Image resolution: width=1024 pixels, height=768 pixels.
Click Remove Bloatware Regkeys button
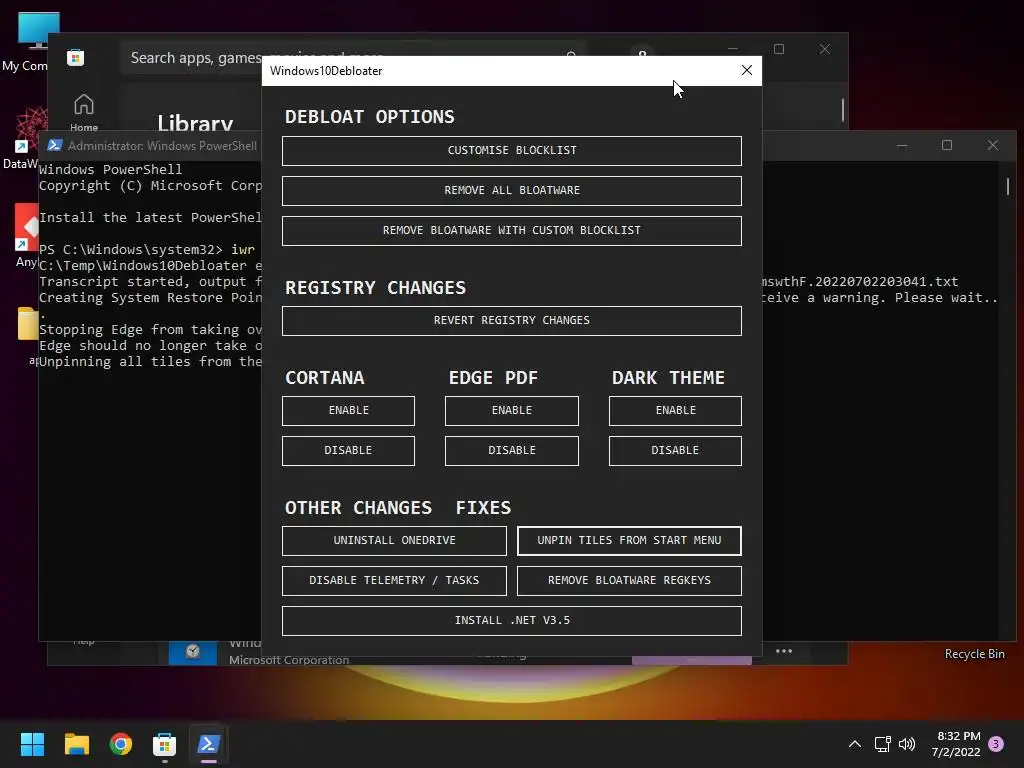pyautogui.click(x=629, y=580)
